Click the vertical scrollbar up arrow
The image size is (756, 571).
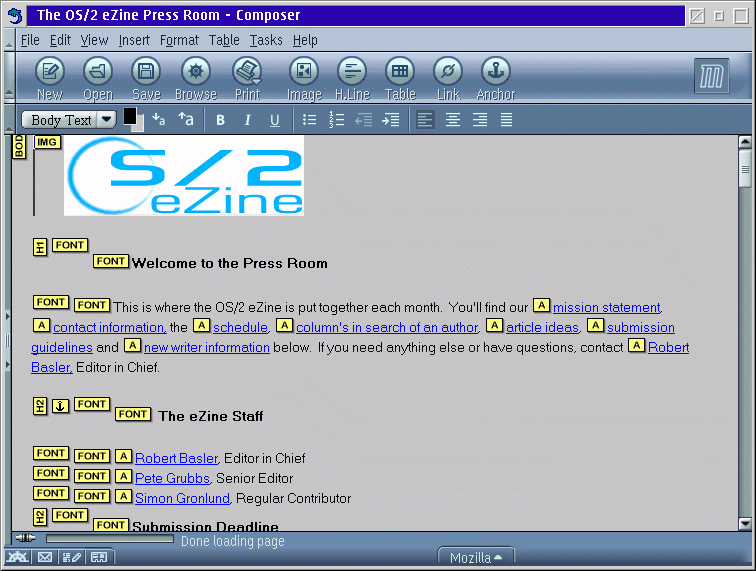coord(744,142)
